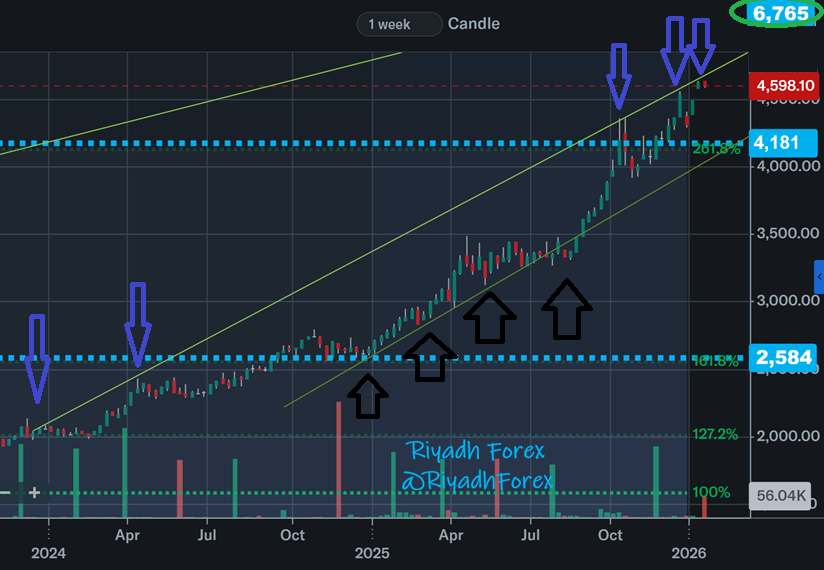The width and height of the screenshot is (824, 570).
Task: Select the red dashed current price line
Action: point(374,86)
